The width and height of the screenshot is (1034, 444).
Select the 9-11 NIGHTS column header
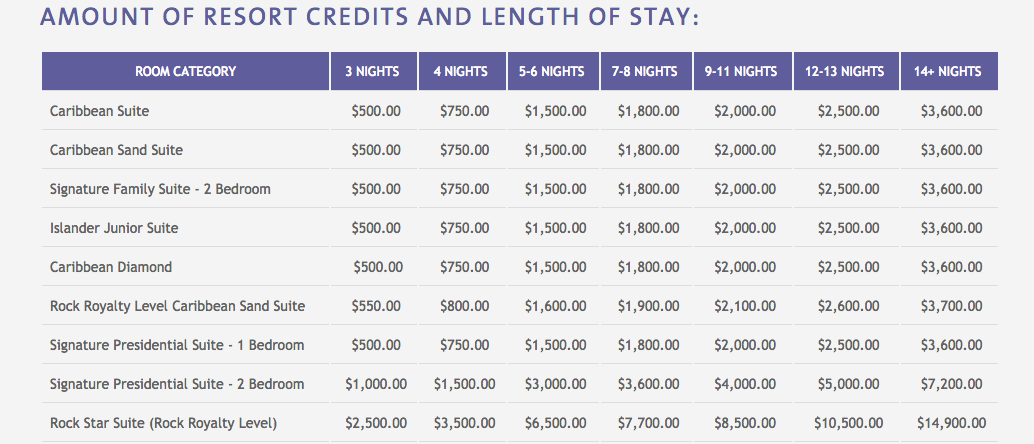click(742, 71)
